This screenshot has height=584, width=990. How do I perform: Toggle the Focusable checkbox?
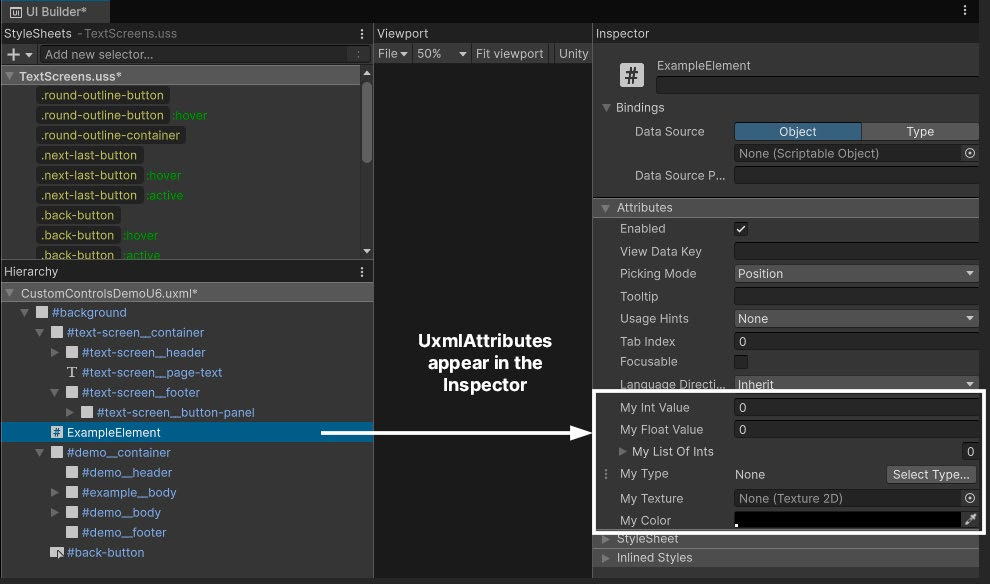tap(741, 362)
